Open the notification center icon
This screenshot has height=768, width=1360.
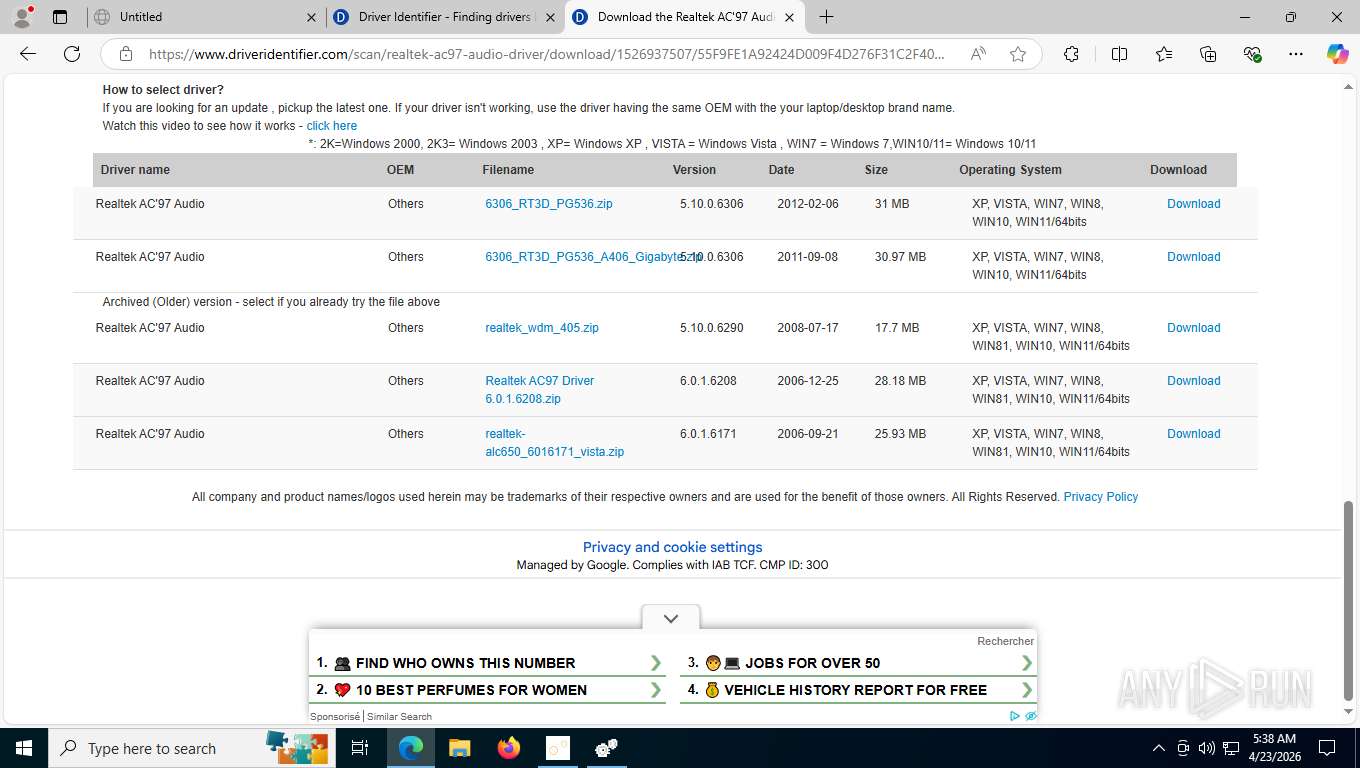pyautogui.click(x=1327, y=748)
